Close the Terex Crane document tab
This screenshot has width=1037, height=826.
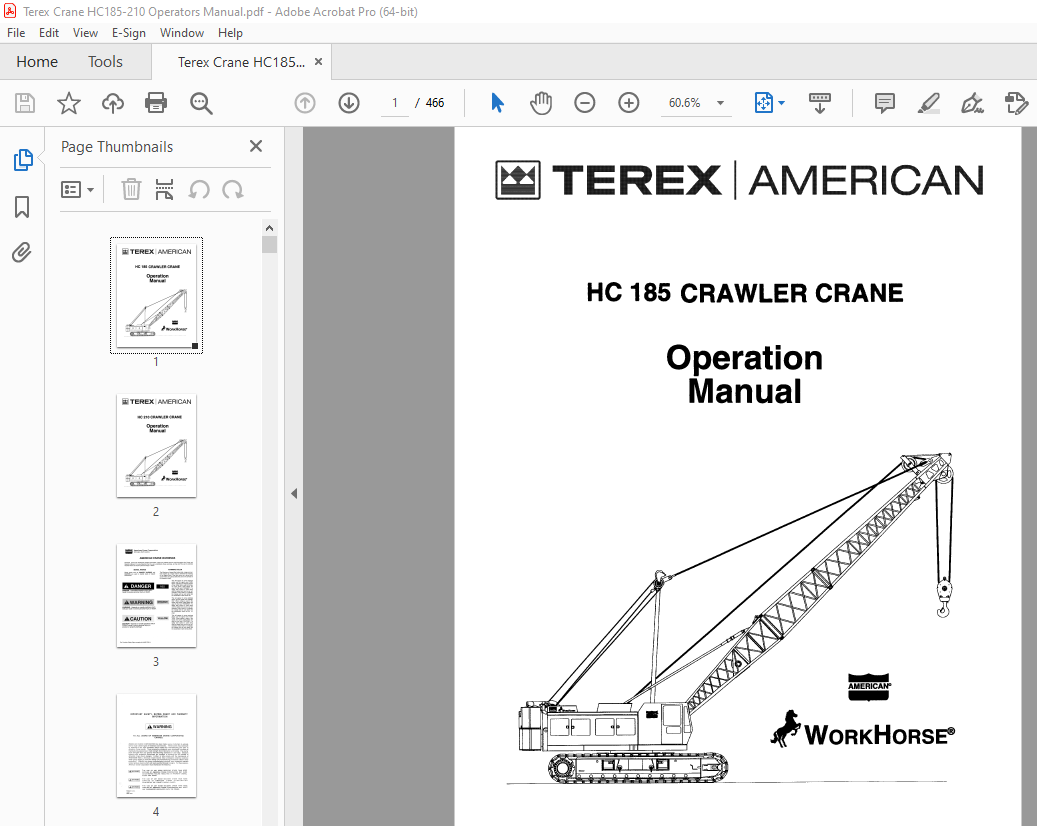[318, 62]
